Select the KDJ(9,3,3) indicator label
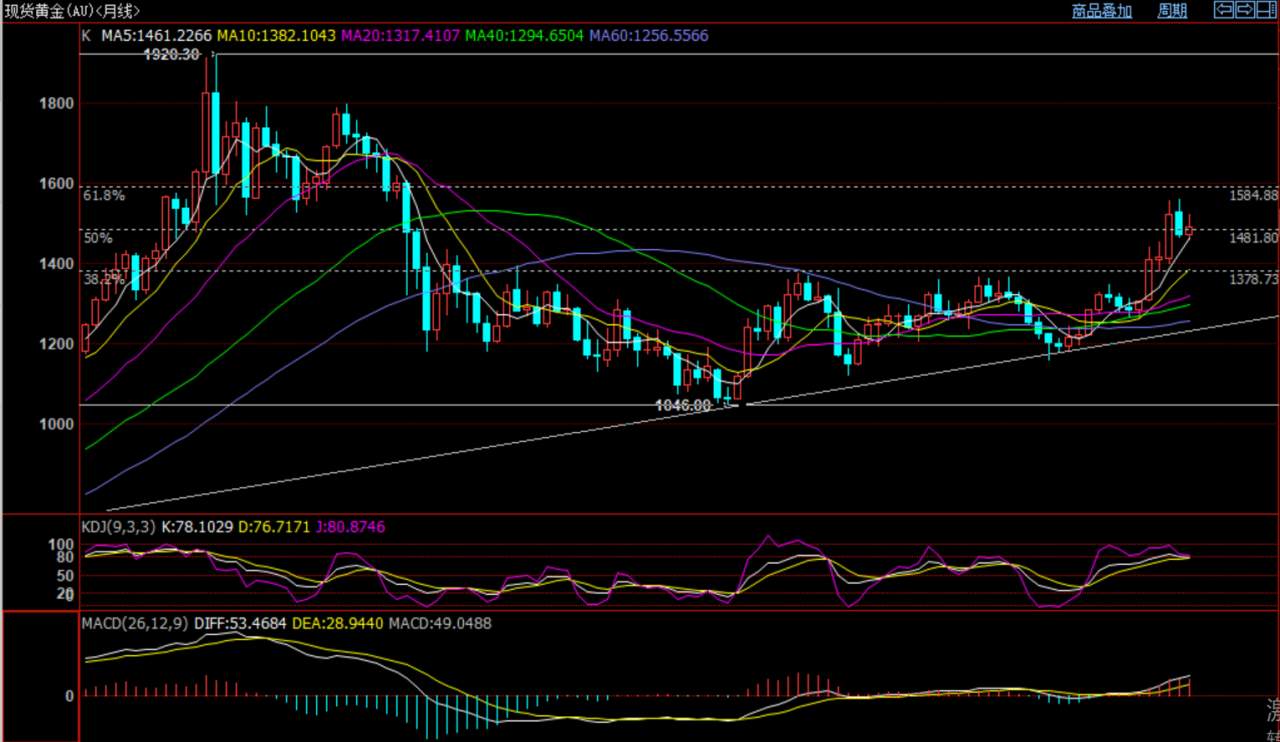Image resolution: width=1280 pixels, height=742 pixels. 119,526
